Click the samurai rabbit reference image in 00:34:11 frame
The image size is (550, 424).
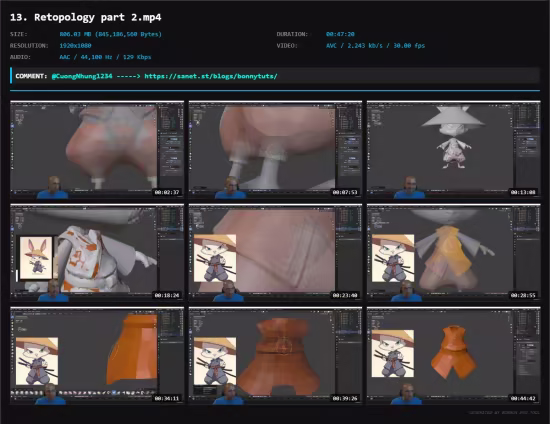(37, 361)
